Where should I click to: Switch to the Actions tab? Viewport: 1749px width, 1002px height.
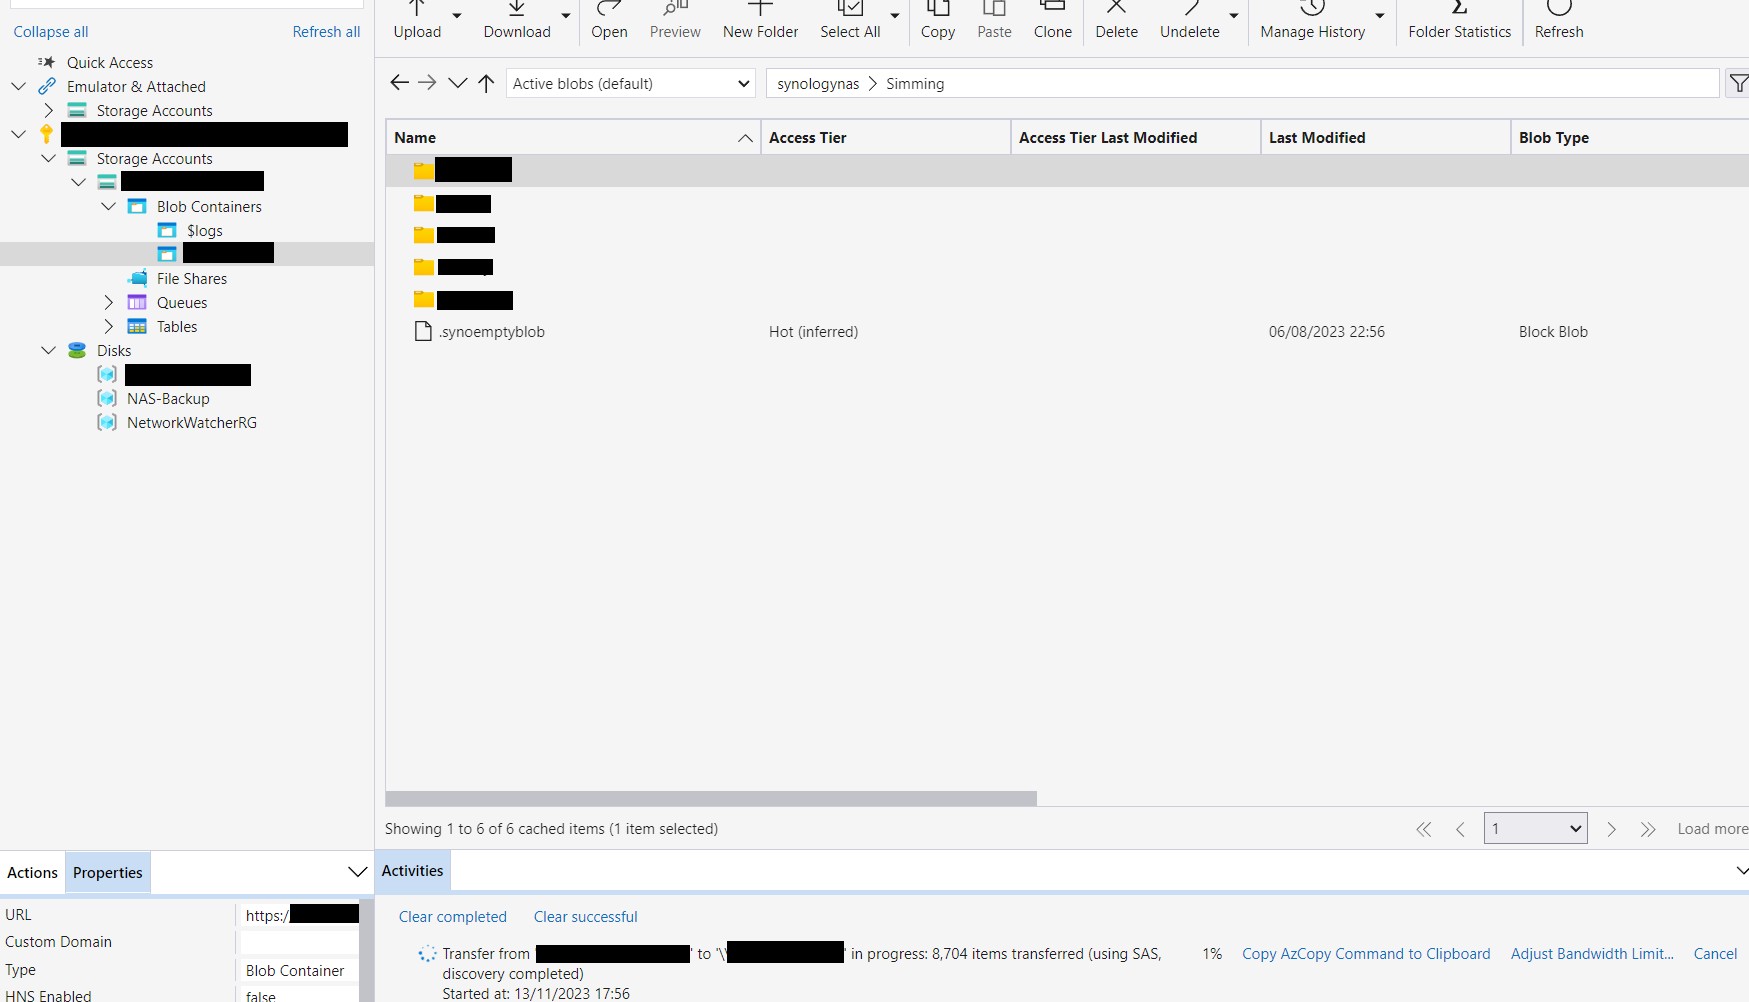click(x=32, y=873)
